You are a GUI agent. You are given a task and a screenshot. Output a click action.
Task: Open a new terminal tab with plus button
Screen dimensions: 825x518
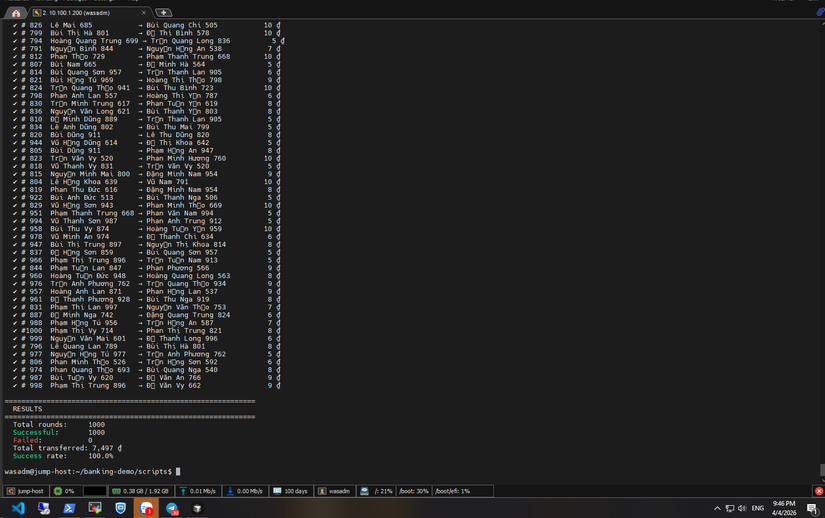pyautogui.click(x=164, y=13)
